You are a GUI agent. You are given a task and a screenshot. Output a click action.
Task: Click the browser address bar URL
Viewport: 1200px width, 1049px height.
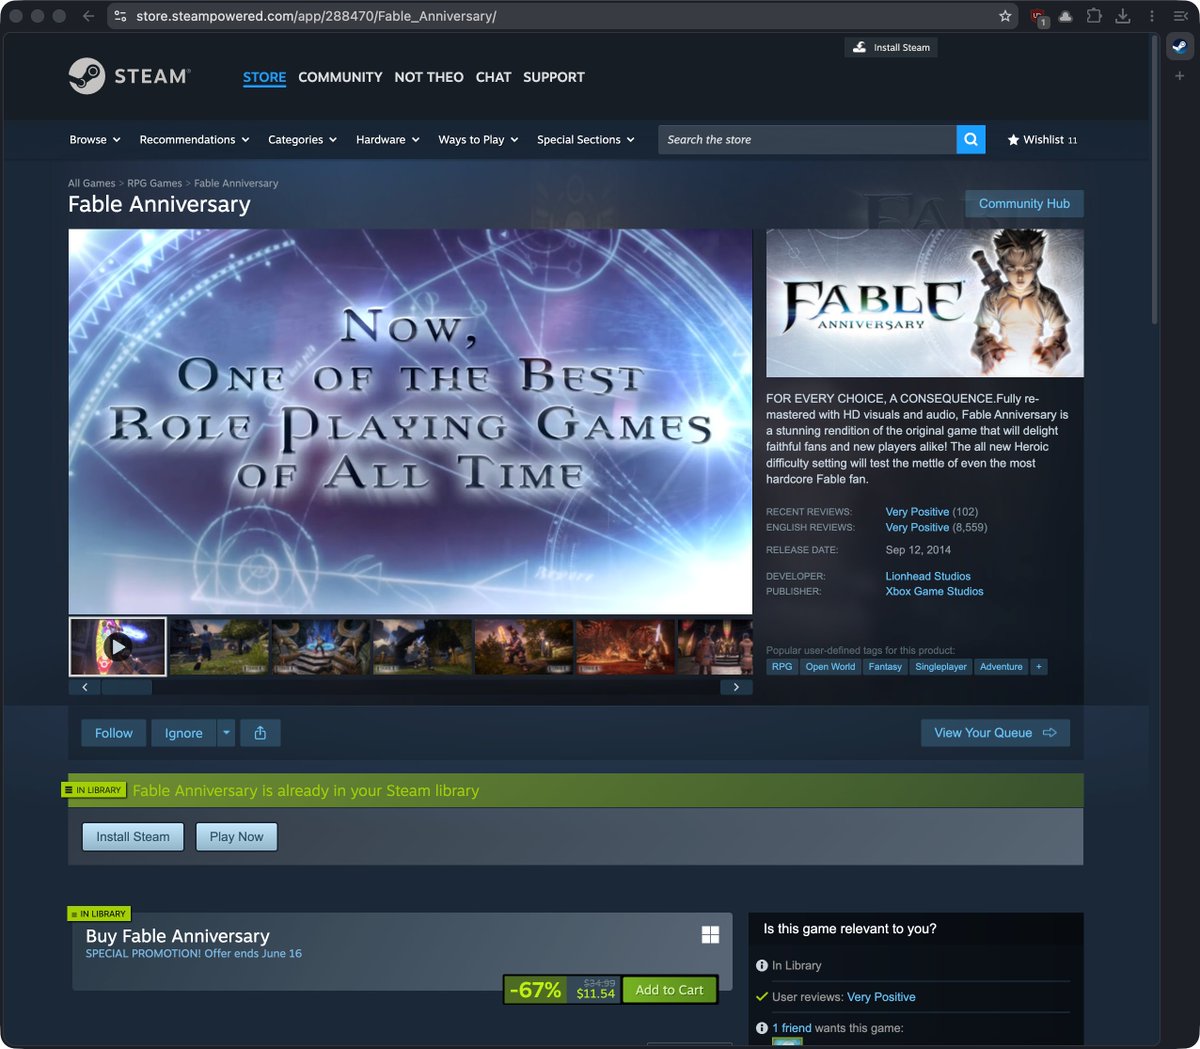316,16
